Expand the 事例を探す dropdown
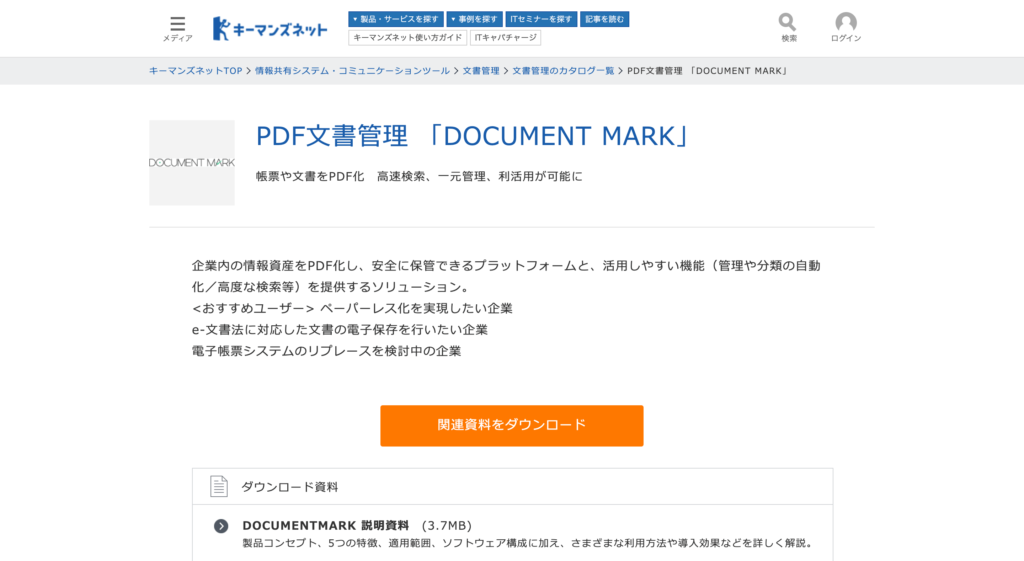Screen dimensions: 1024x561 point(474,19)
